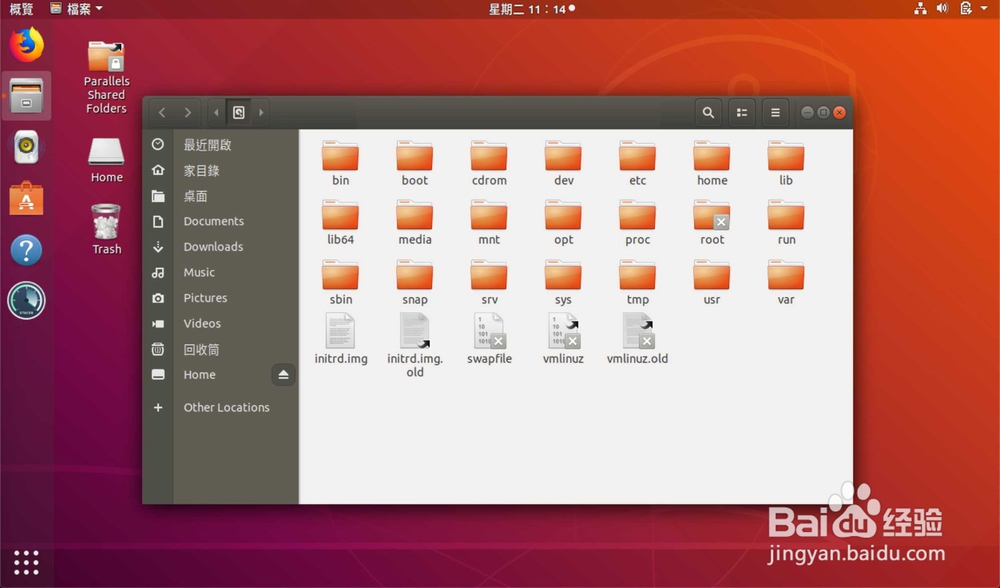Screen dimensions: 1000x588
Task: Open 最近開啟 in the sidebar
Action: [x=221, y=145]
